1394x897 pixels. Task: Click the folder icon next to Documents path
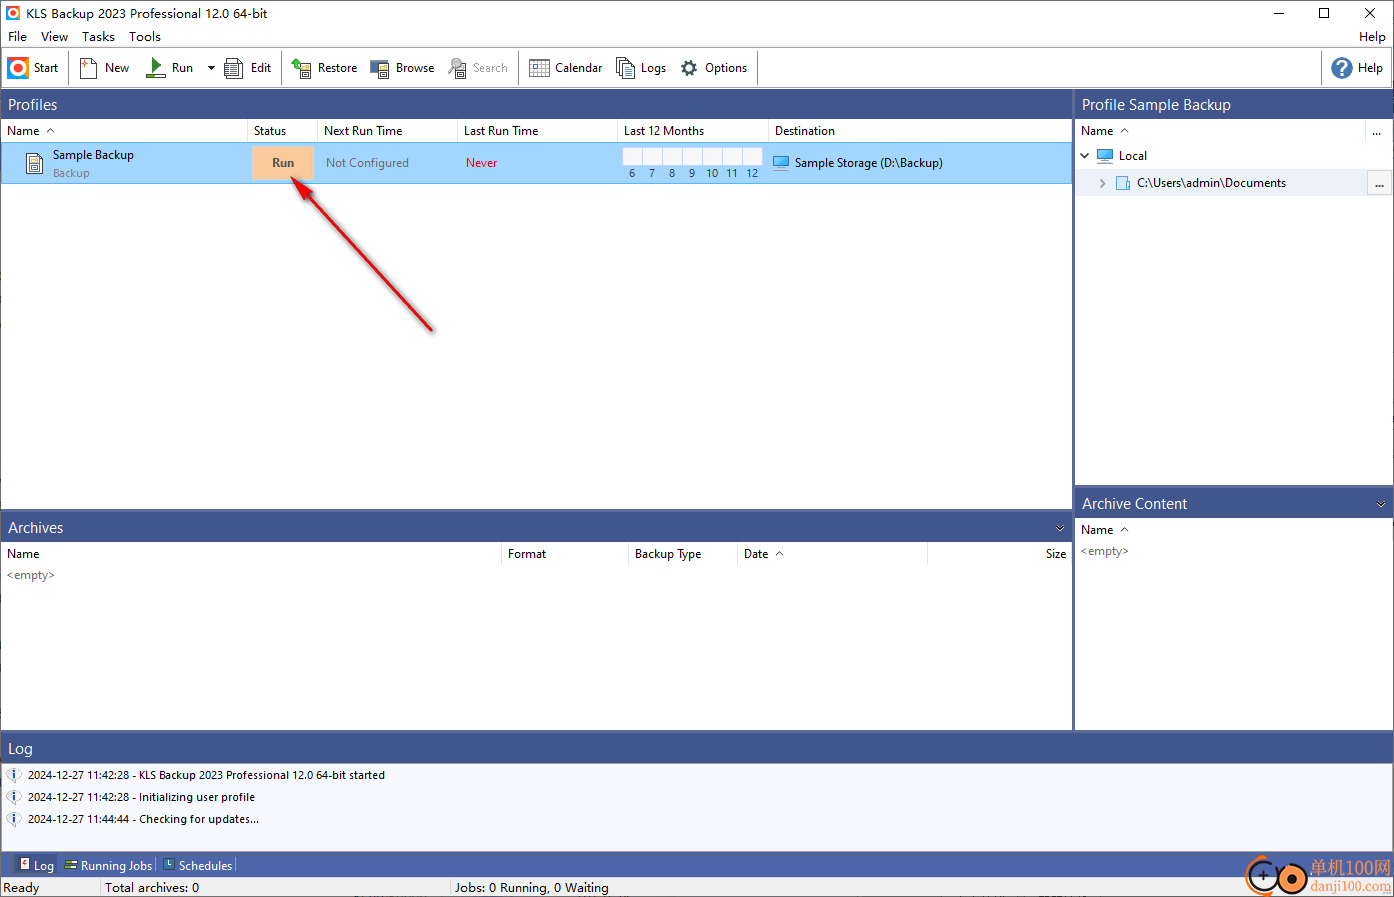click(x=1123, y=183)
